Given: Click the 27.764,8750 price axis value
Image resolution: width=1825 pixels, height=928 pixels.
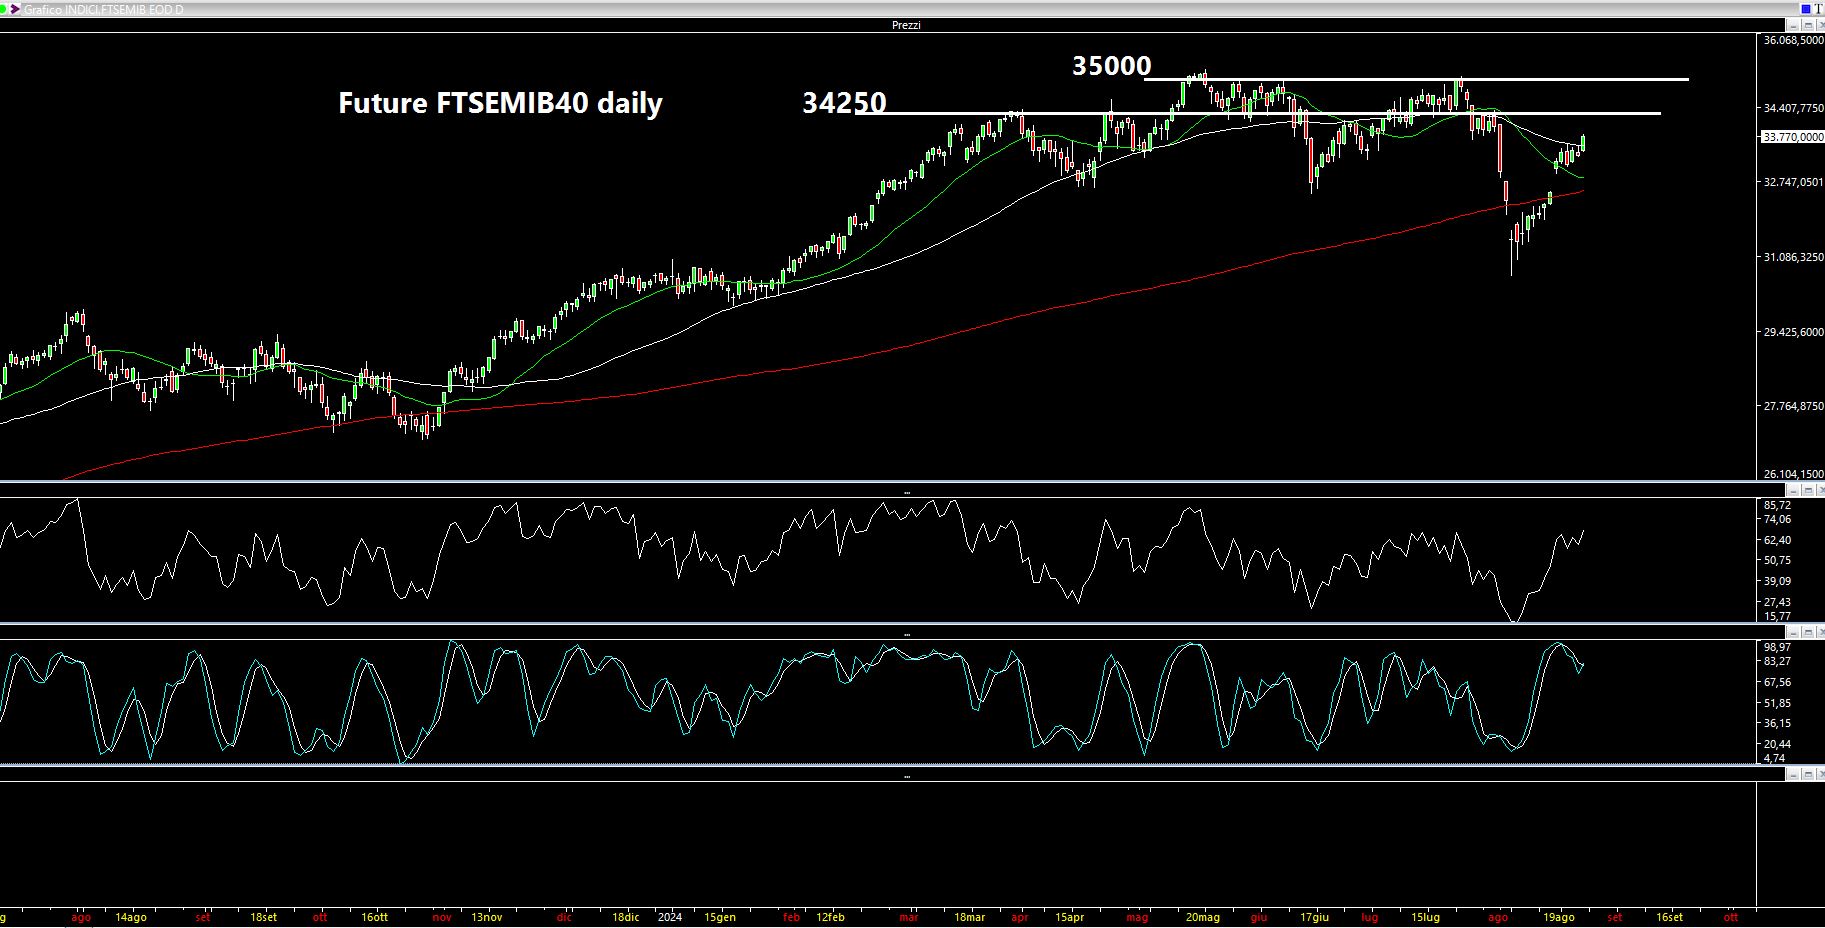Looking at the screenshot, I should tap(1793, 406).
